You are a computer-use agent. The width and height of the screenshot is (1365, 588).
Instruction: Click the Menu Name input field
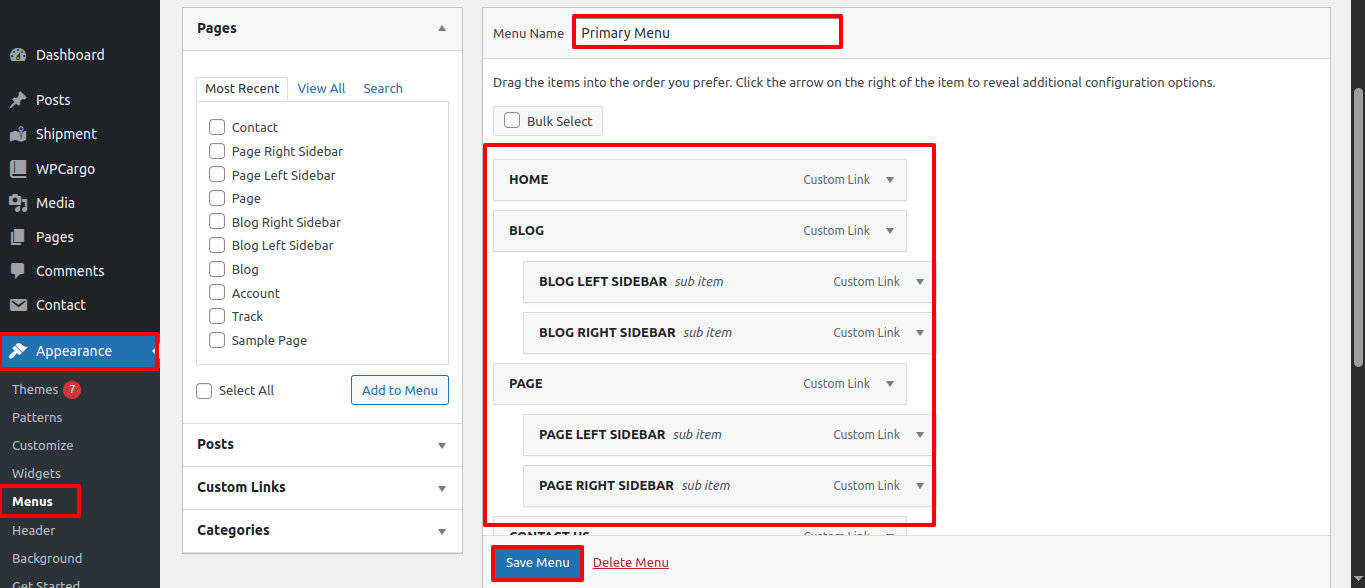coord(707,32)
